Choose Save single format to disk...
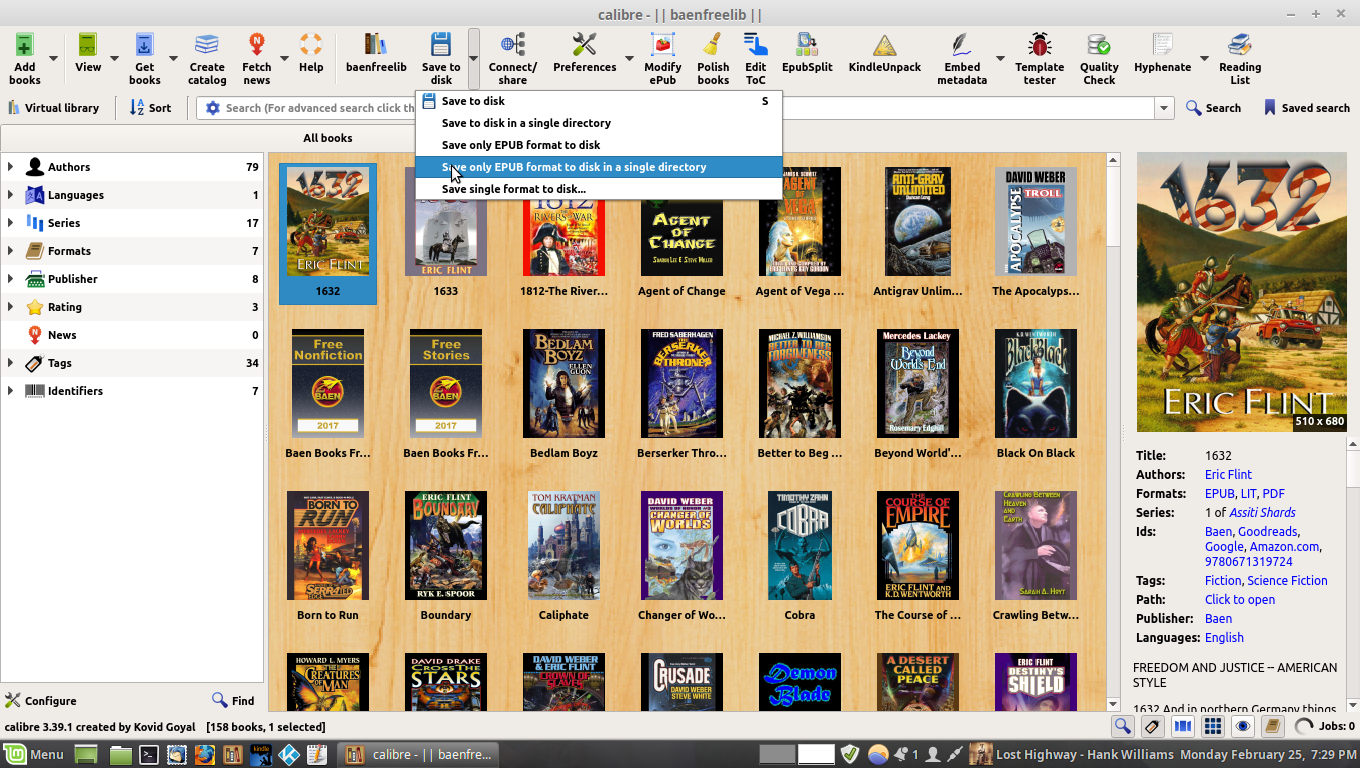The height and width of the screenshot is (768, 1360). point(599,189)
